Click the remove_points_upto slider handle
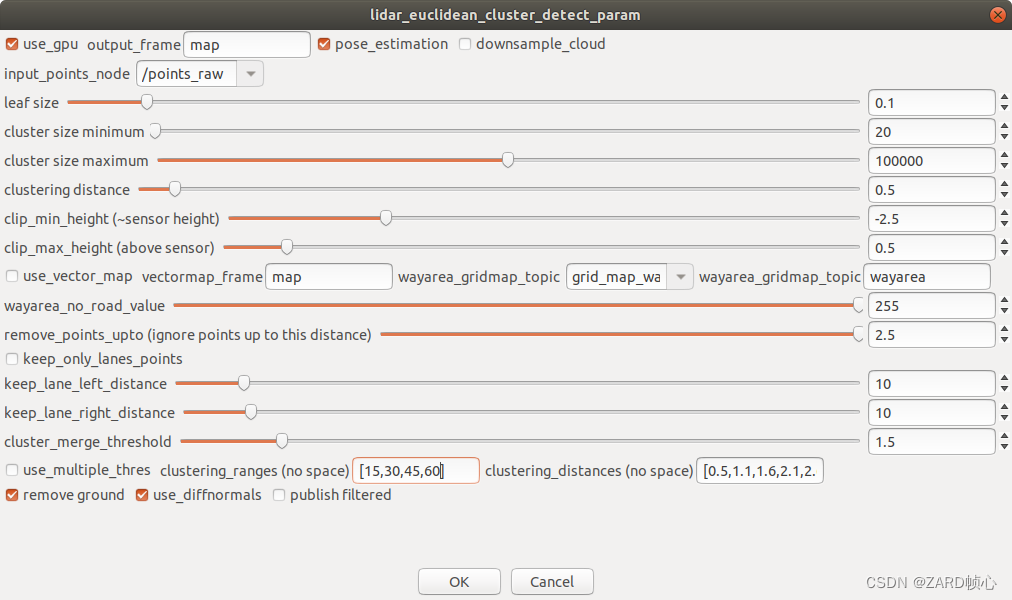The width and height of the screenshot is (1012, 600). click(858, 334)
